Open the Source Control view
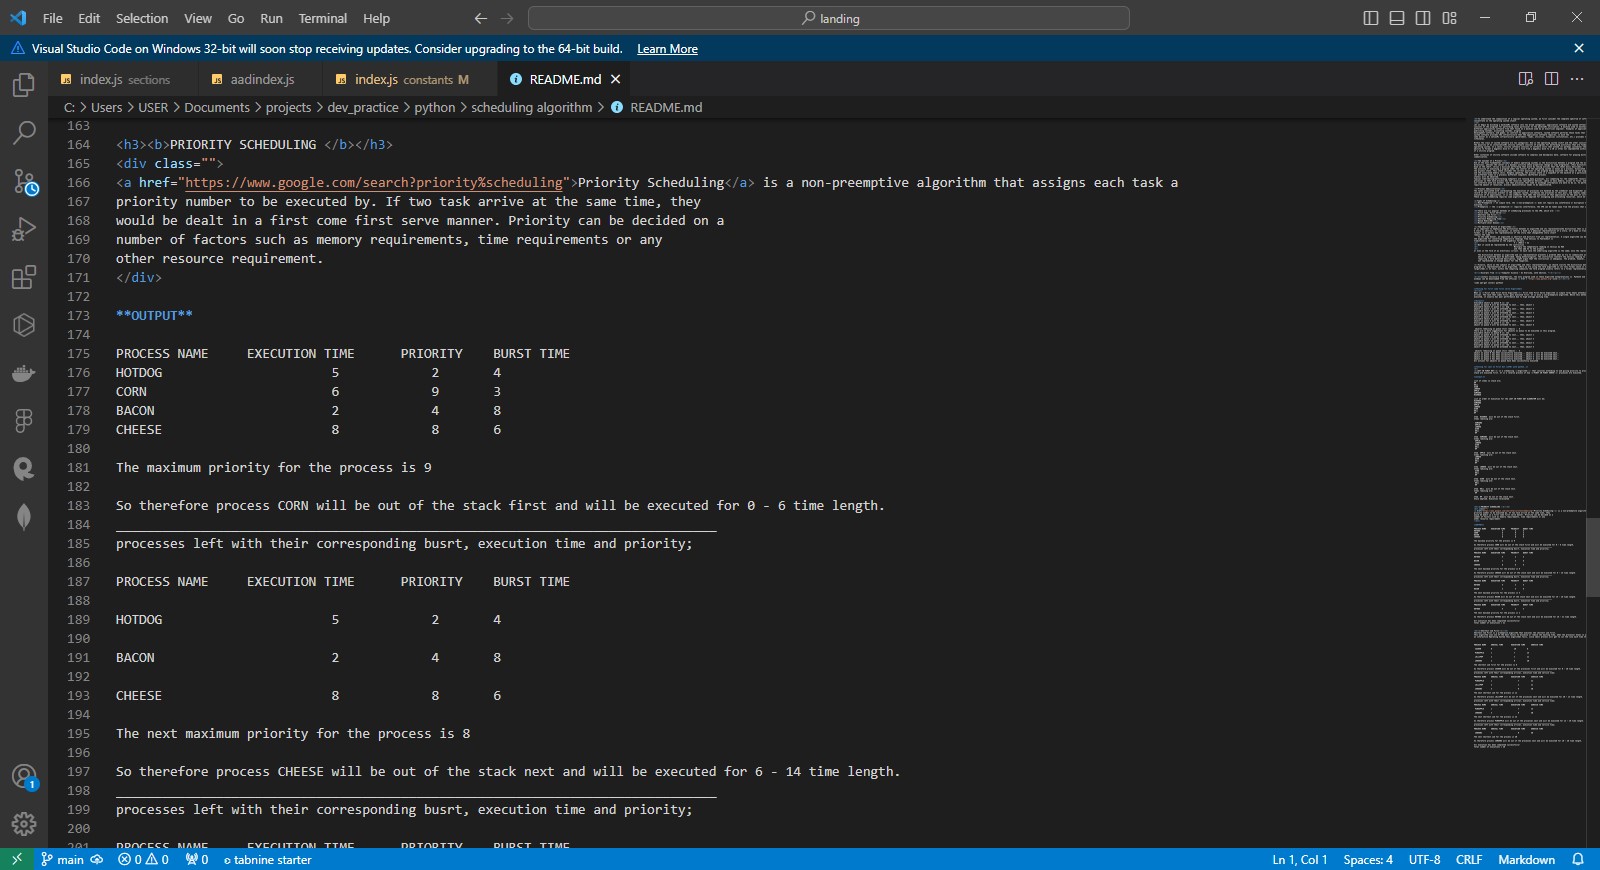 click(24, 181)
